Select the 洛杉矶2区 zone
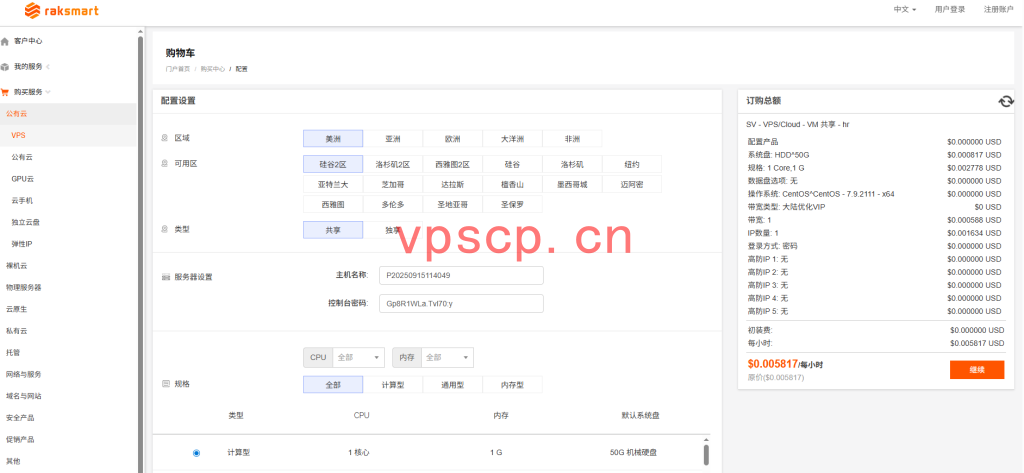The image size is (1024, 473). click(x=393, y=164)
